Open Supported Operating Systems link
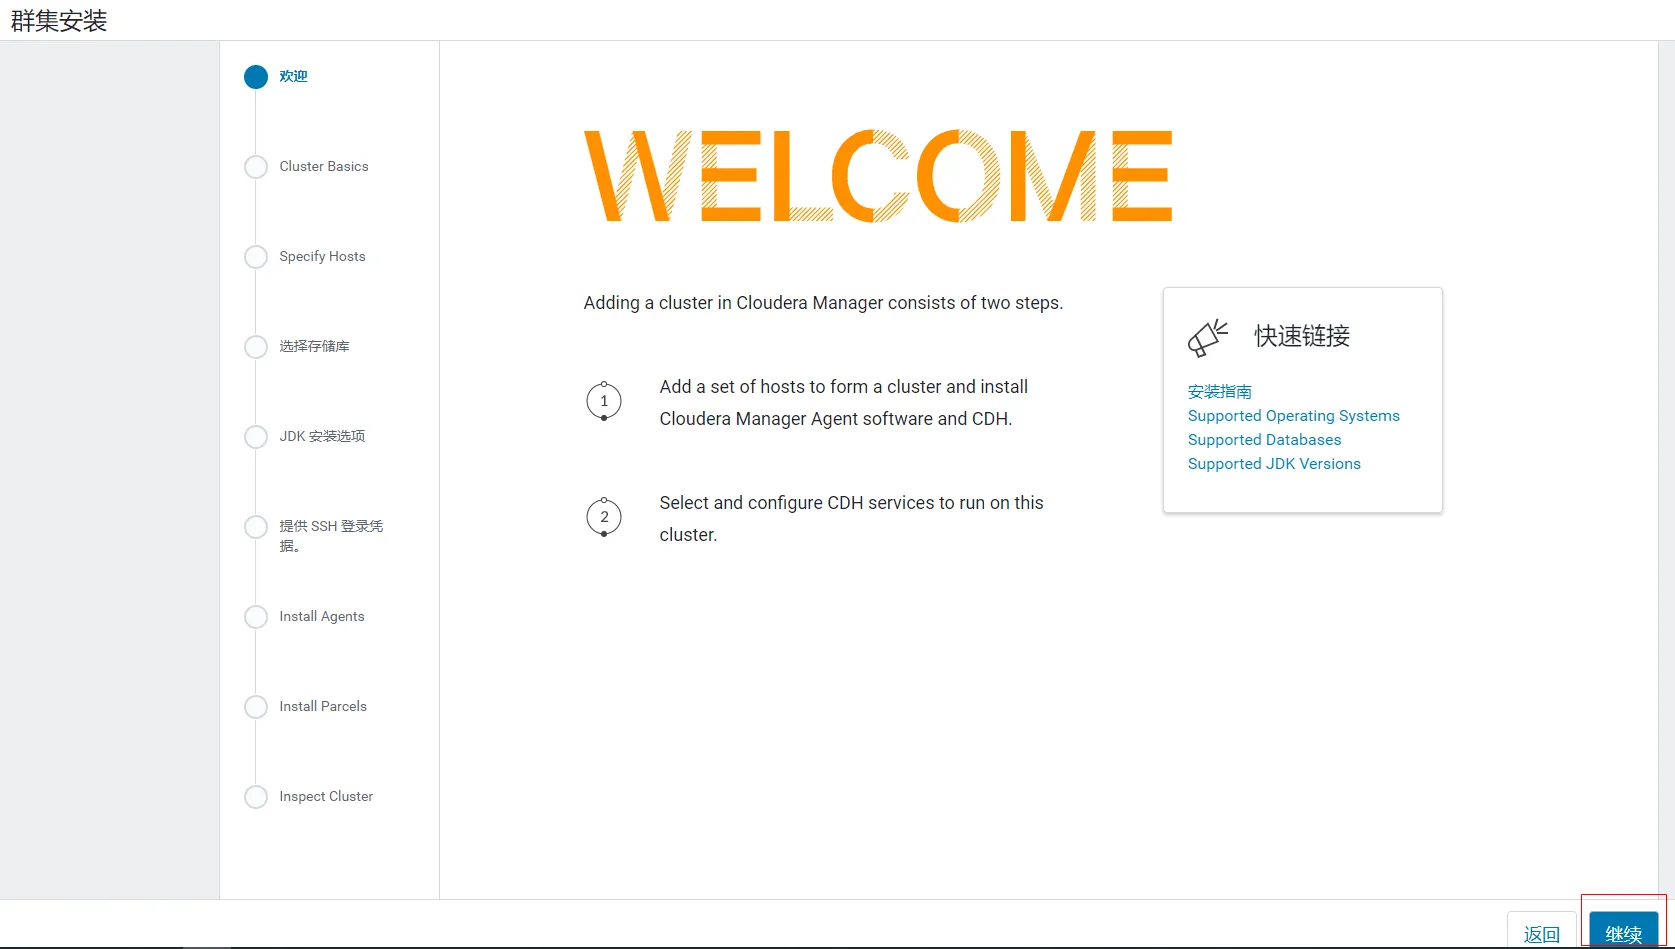The height and width of the screenshot is (949, 1675). [1293, 416]
